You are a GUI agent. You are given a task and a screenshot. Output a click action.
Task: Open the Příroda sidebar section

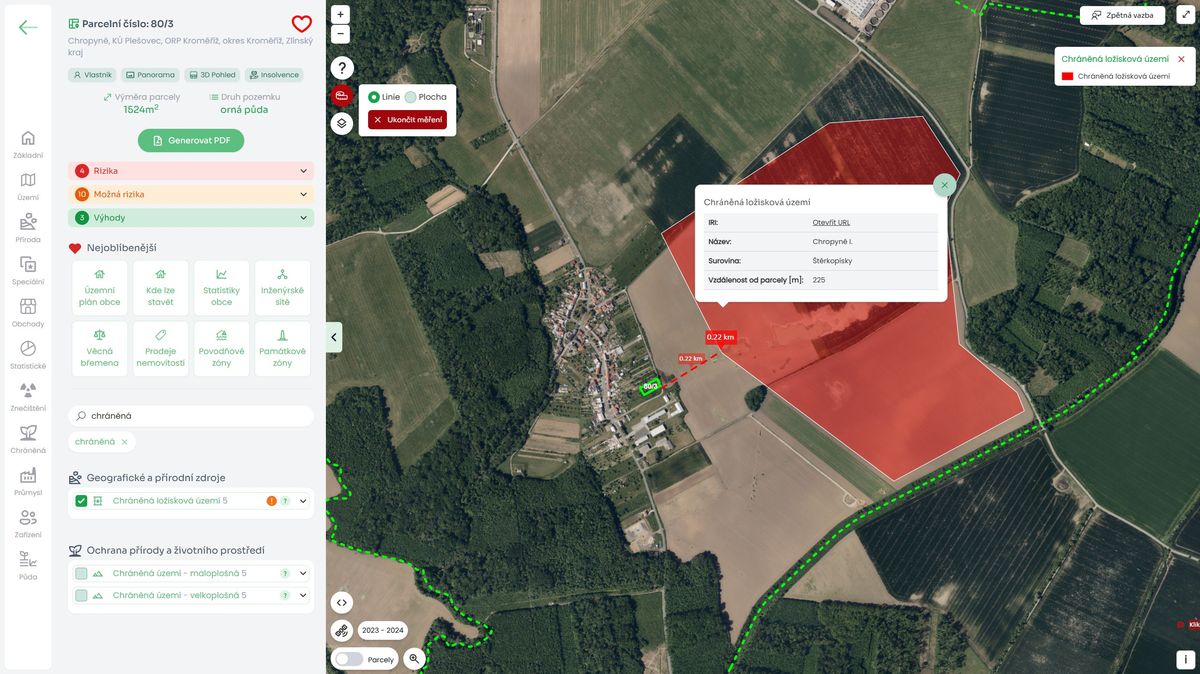28,229
